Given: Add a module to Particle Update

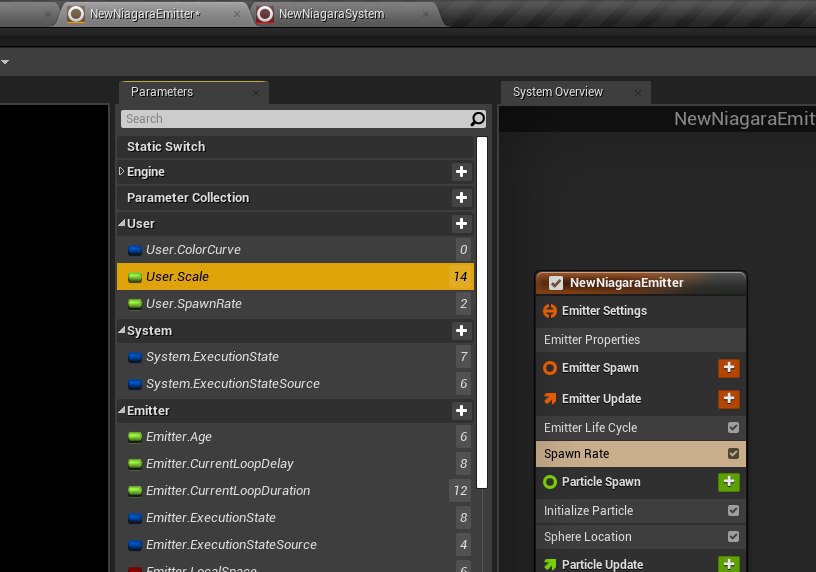Looking at the screenshot, I should tap(729, 564).
